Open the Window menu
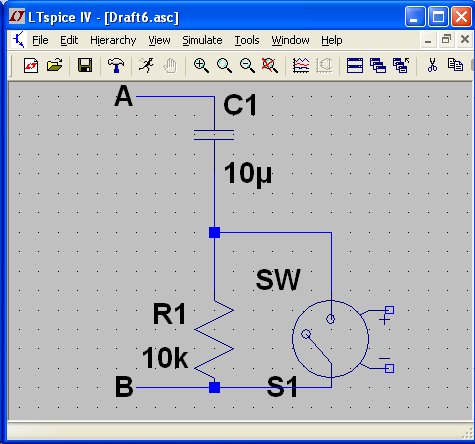 [x=290, y=40]
